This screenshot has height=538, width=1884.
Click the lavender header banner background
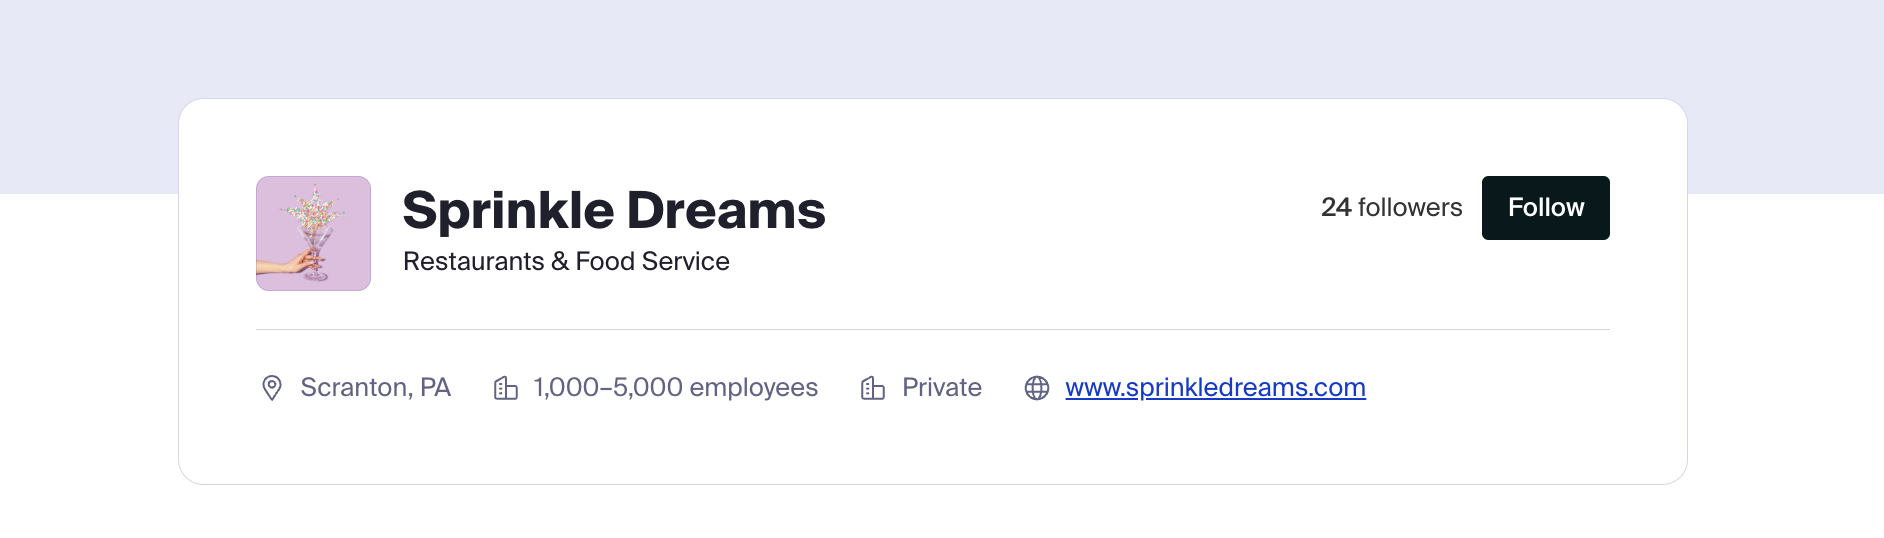point(942,48)
